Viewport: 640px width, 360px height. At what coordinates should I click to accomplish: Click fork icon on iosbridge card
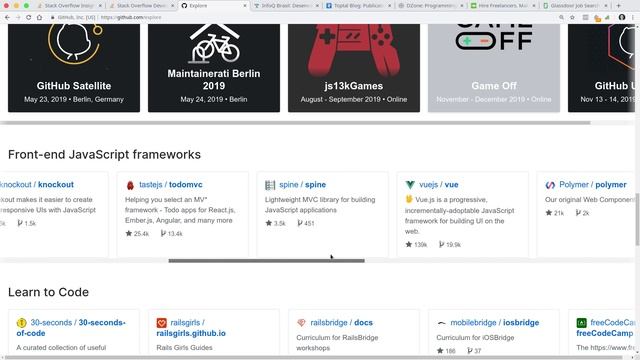click(x=470, y=351)
